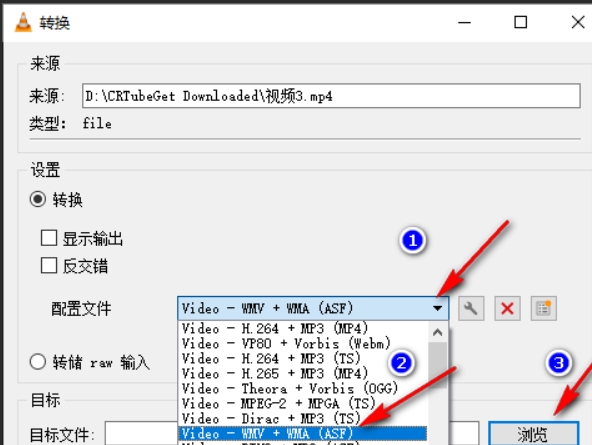Pick highlighted Video - WMV + WMA (ASF) entry

(x=302, y=433)
